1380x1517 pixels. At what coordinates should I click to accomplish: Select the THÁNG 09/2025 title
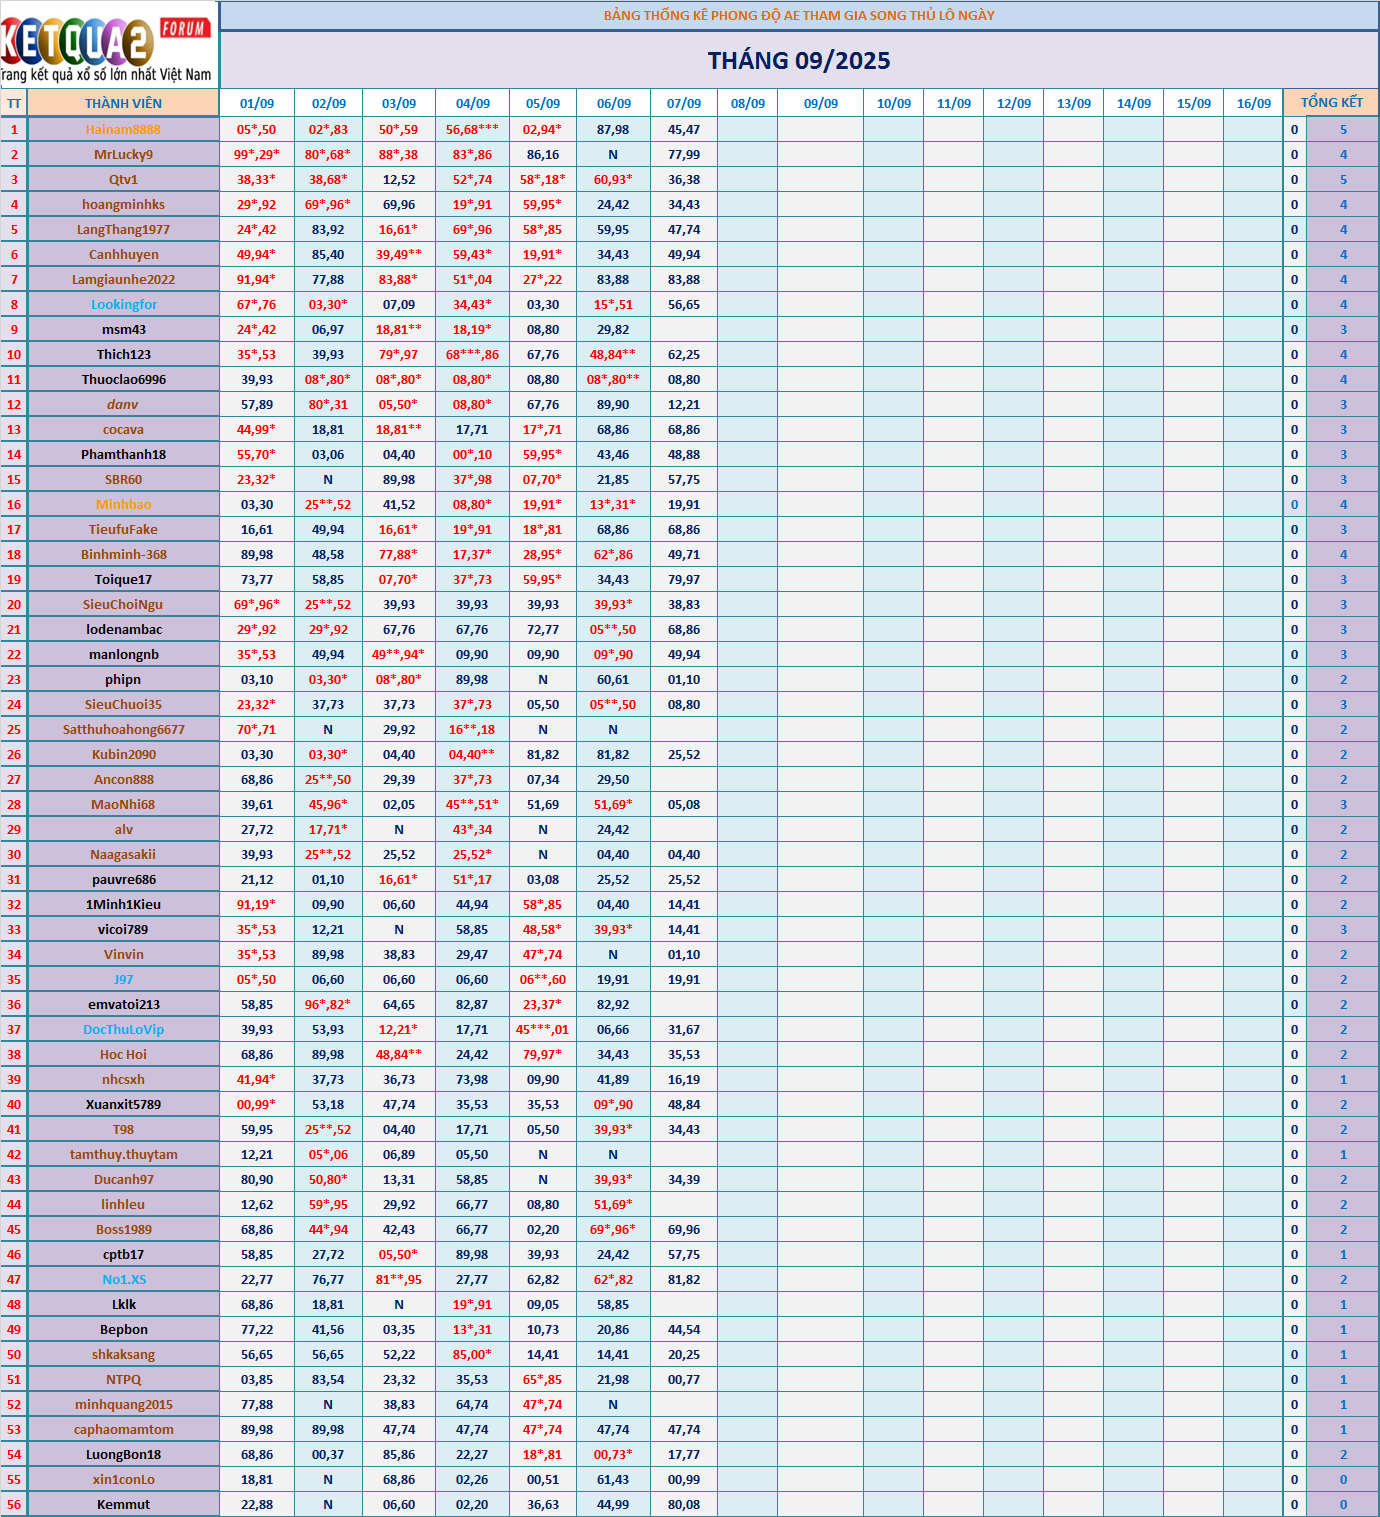click(799, 61)
